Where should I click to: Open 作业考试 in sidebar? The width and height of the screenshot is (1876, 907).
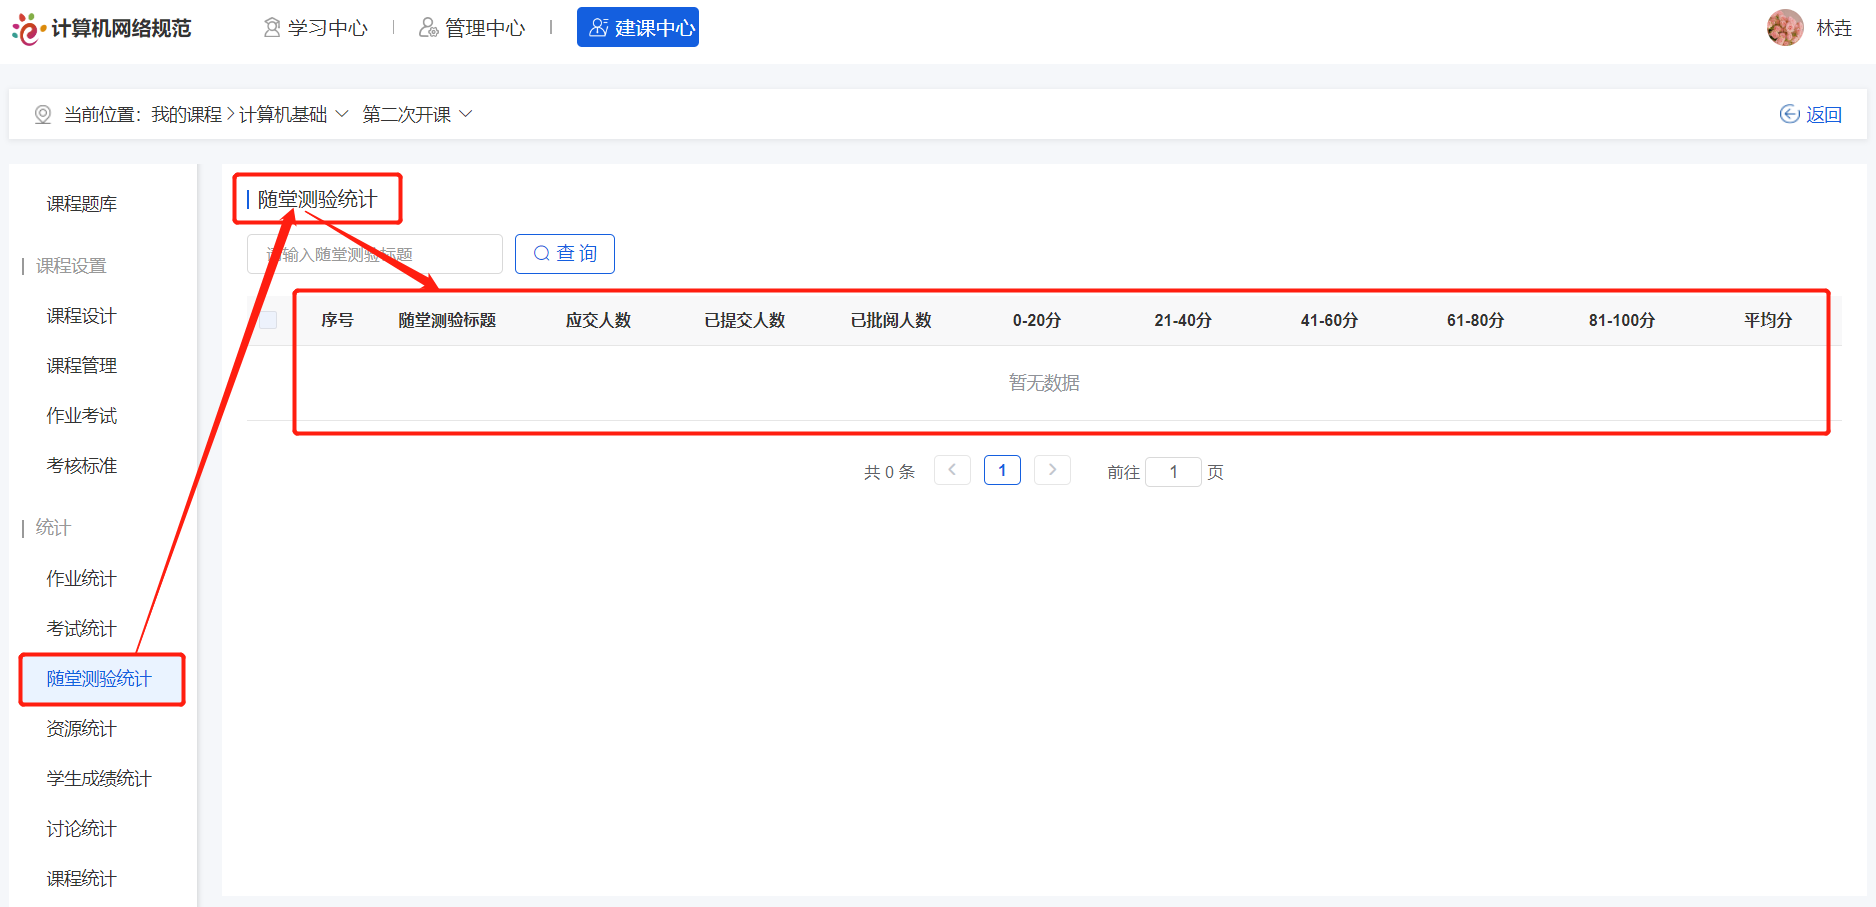point(82,416)
